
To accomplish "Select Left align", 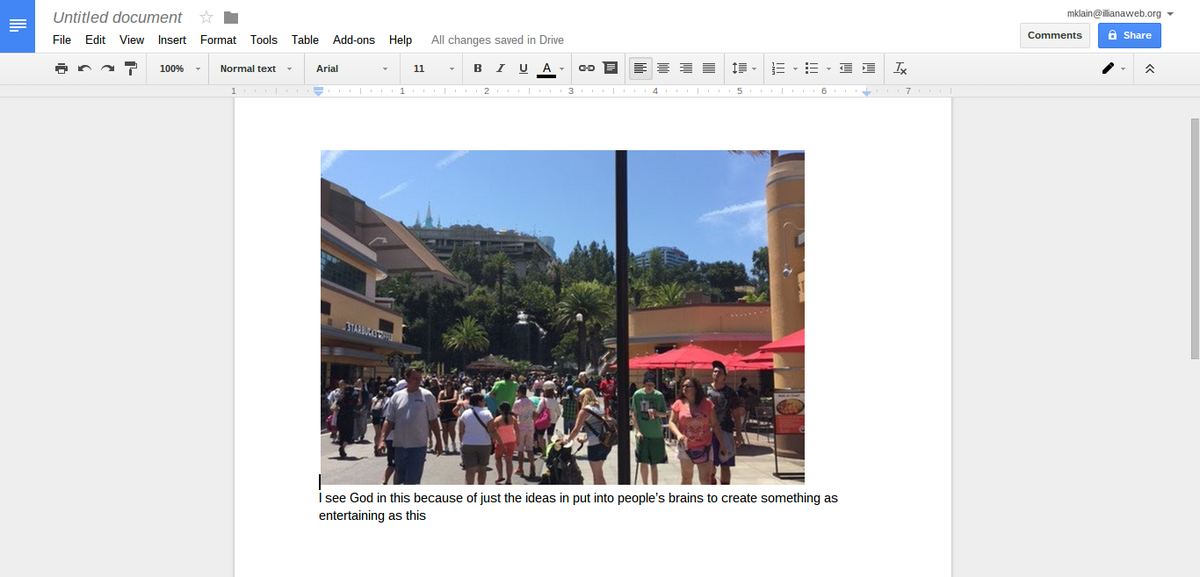I will [x=640, y=68].
